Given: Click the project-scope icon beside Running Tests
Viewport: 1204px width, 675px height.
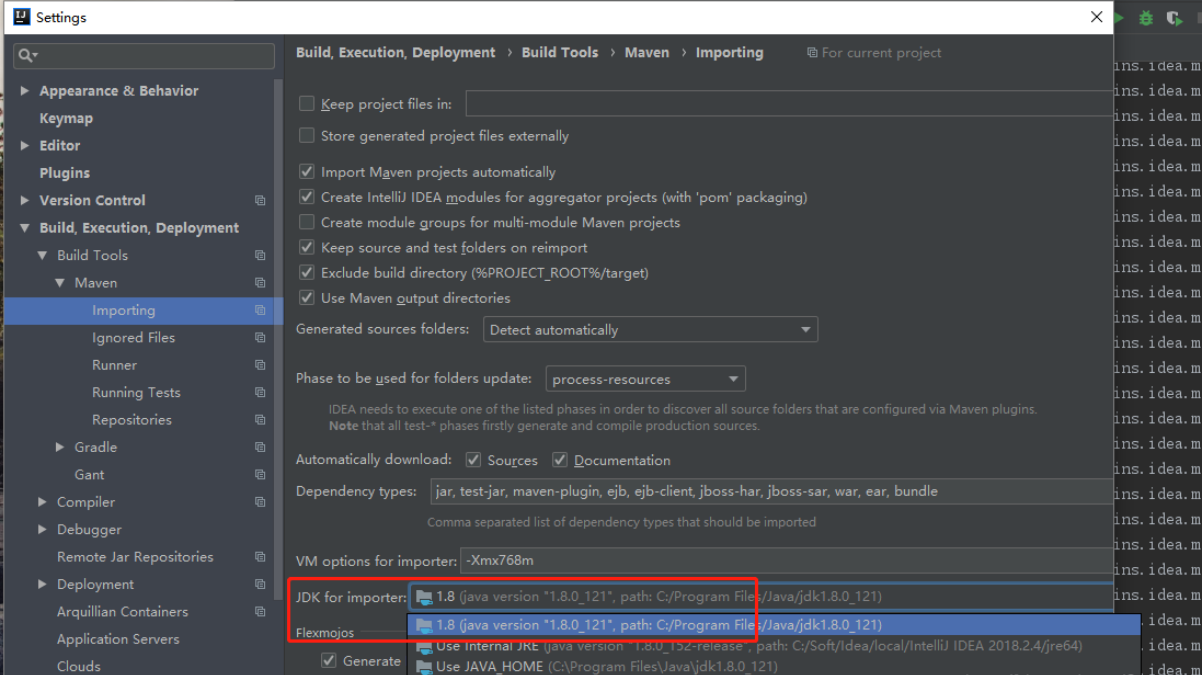Looking at the screenshot, I should [260, 393].
